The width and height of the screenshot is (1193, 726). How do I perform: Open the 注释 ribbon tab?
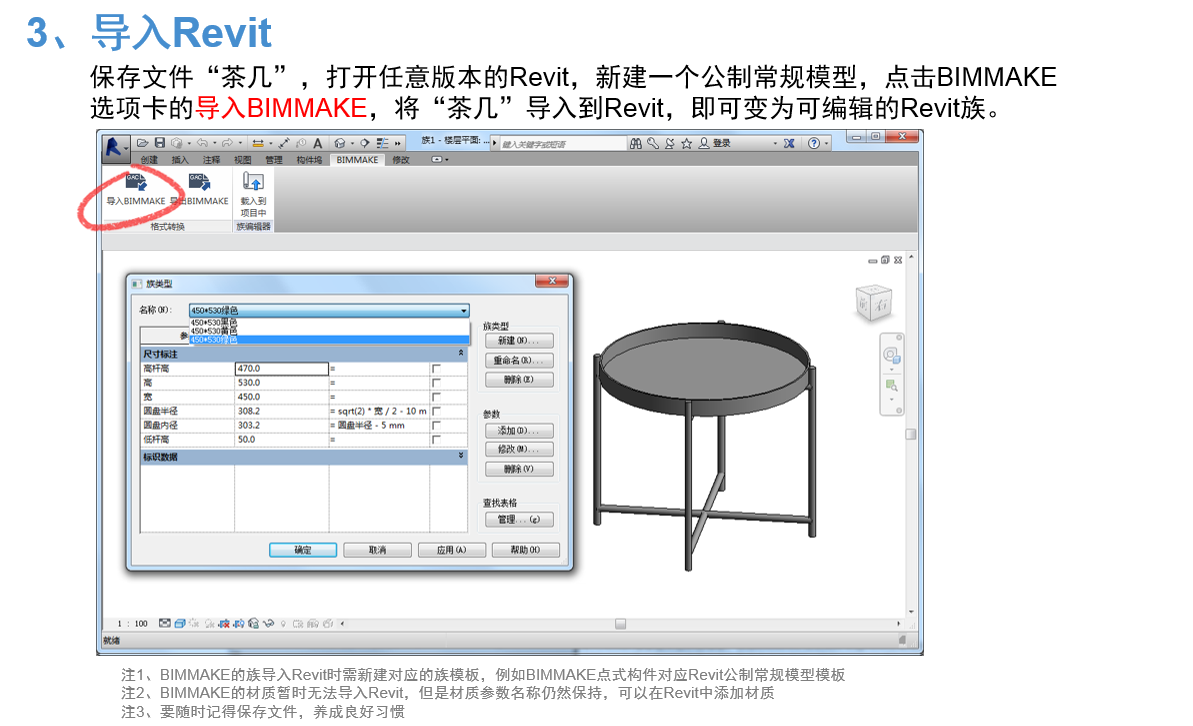(x=212, y=160)
